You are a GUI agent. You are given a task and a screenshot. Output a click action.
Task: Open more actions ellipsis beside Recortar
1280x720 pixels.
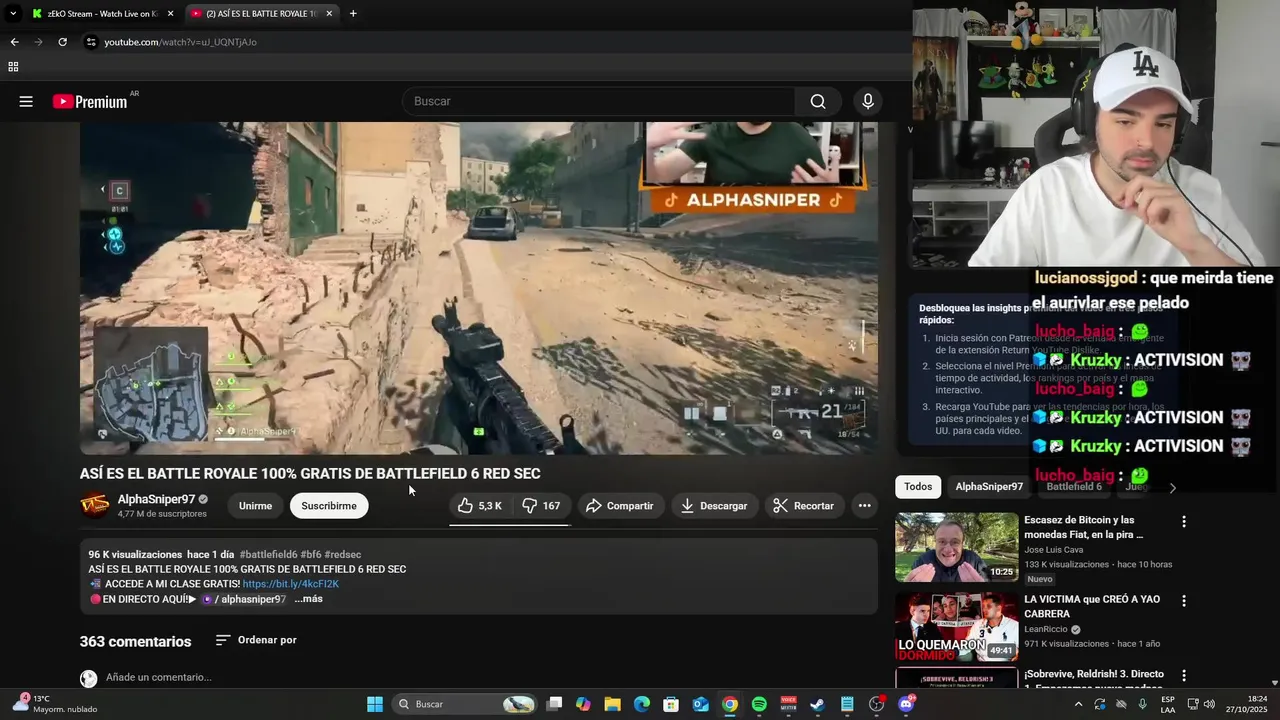point(864,506)
